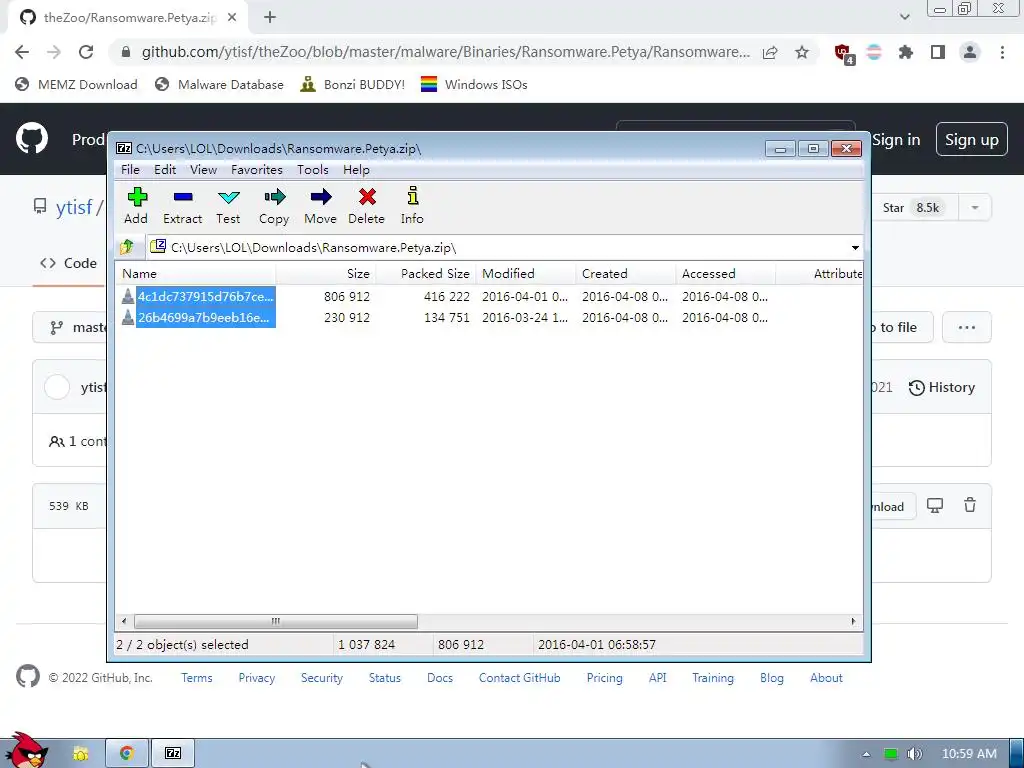1024x768 pixels.
Task: Open a new Chrome tab
Action: (270, 18)
